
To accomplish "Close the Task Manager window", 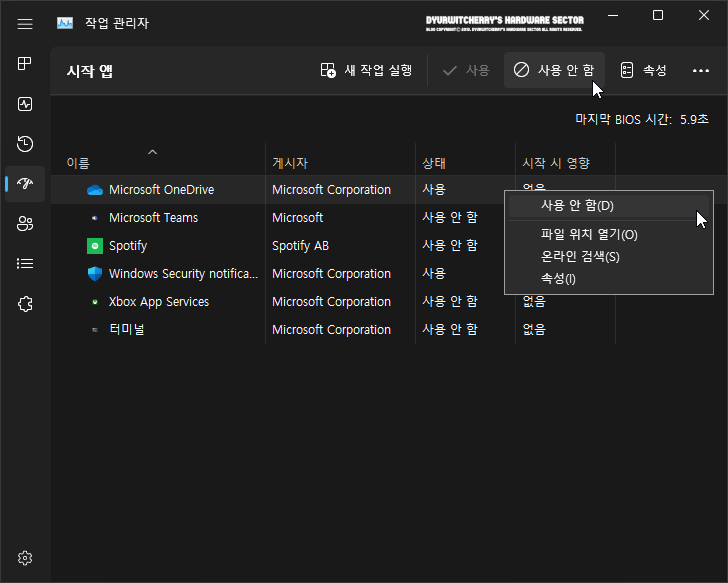I will (704, 15).
